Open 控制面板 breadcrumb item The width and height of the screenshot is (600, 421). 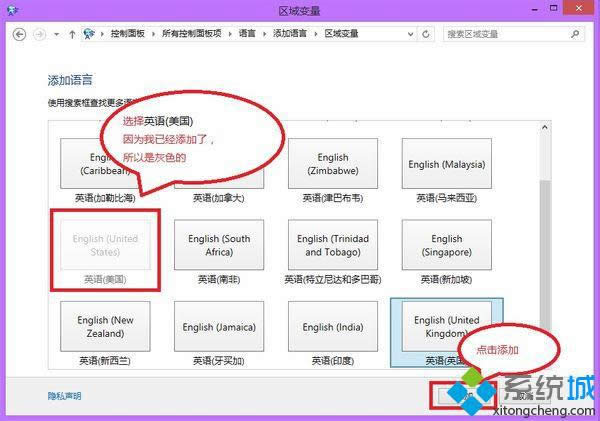click(127, 34)
